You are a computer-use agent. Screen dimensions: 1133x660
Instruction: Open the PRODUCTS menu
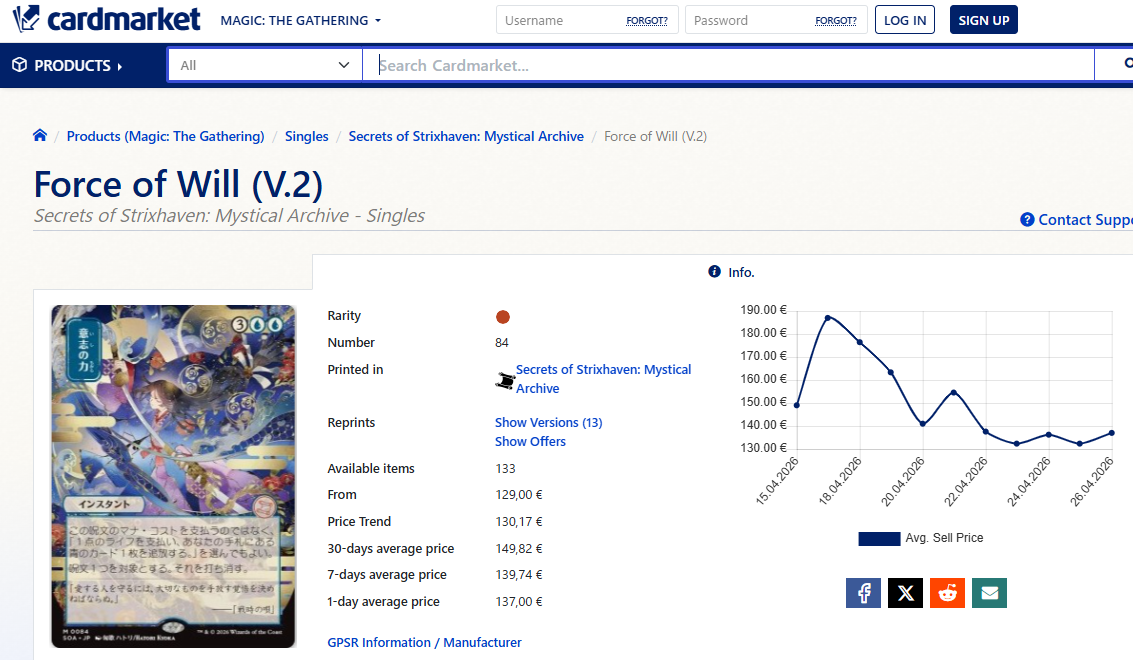tap(67, 66)
